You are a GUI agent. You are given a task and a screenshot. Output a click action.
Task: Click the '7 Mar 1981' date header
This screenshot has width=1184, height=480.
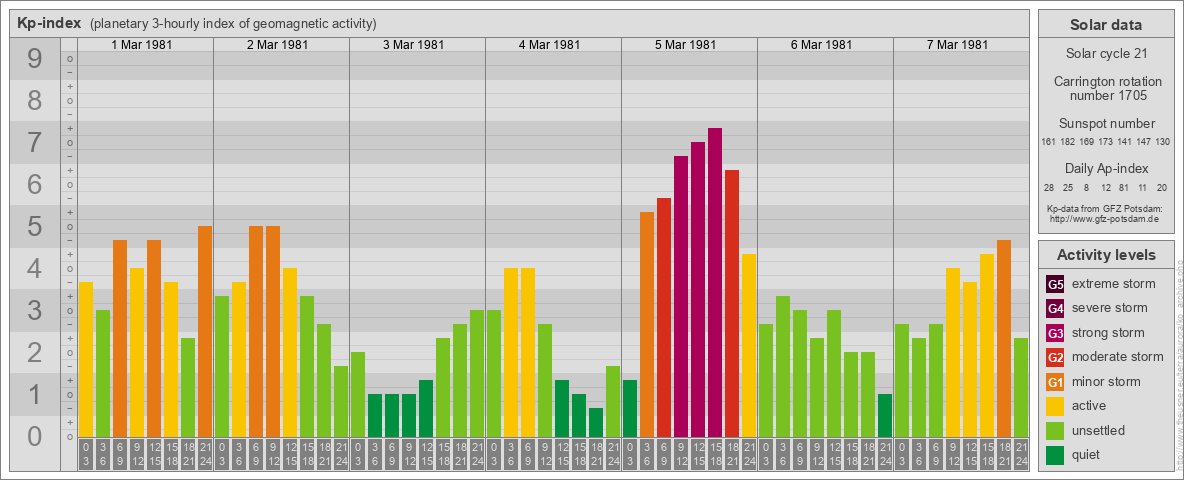click(957, 45)
